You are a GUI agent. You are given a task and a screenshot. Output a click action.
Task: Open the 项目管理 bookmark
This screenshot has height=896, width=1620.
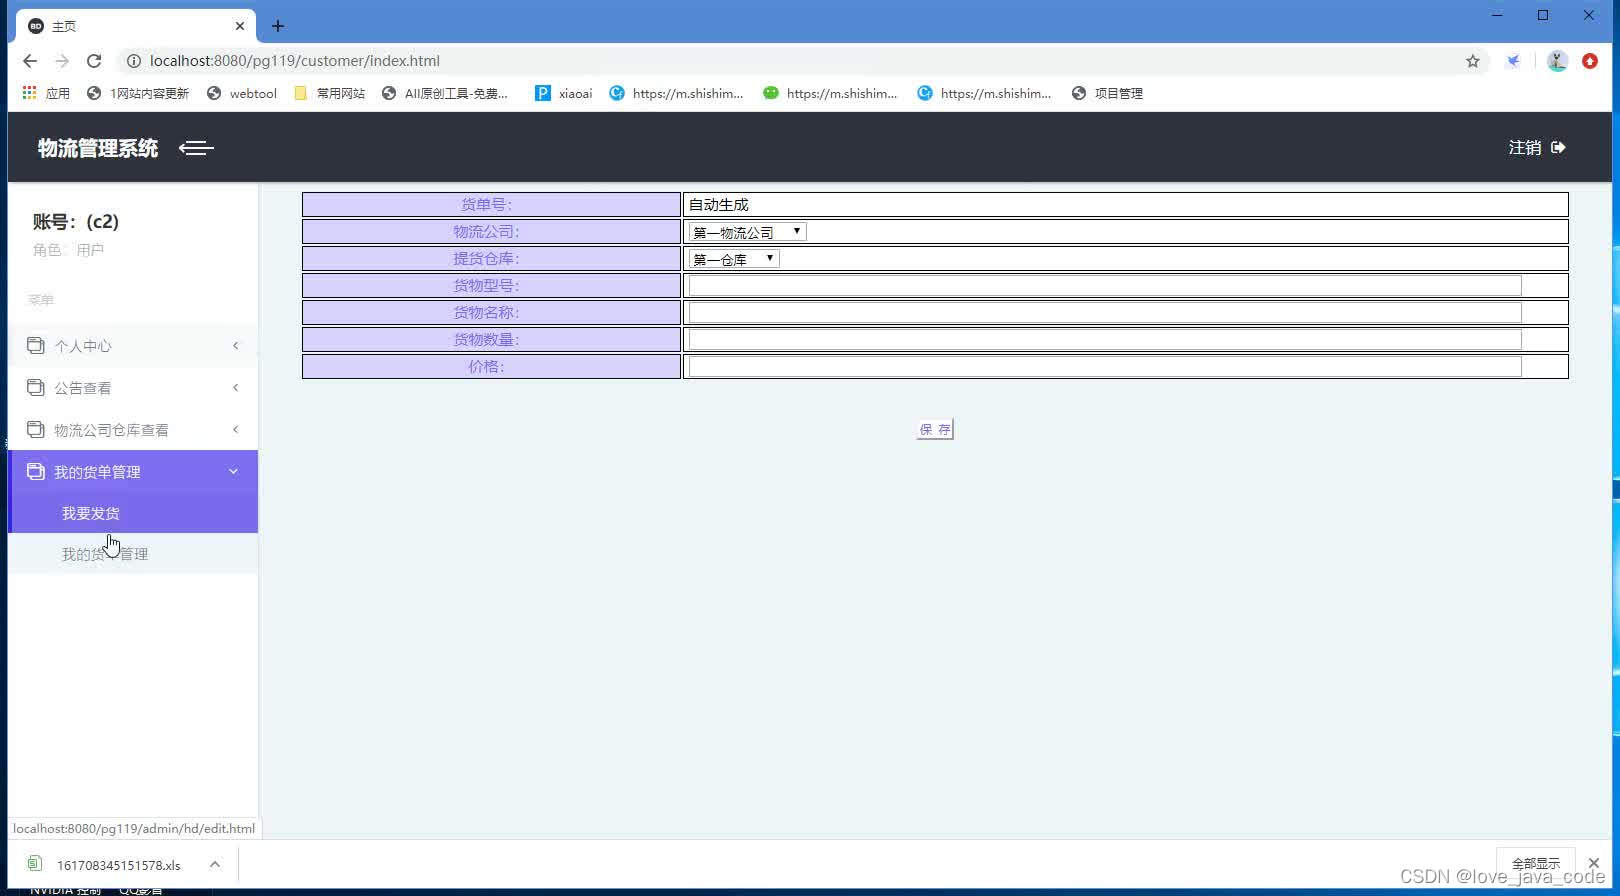tap(1107, 93)
